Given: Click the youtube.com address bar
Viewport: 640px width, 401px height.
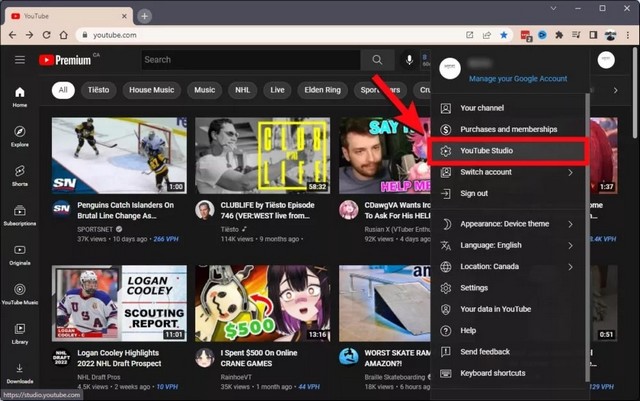Looking at the screenshot, I should pos(269,35).
